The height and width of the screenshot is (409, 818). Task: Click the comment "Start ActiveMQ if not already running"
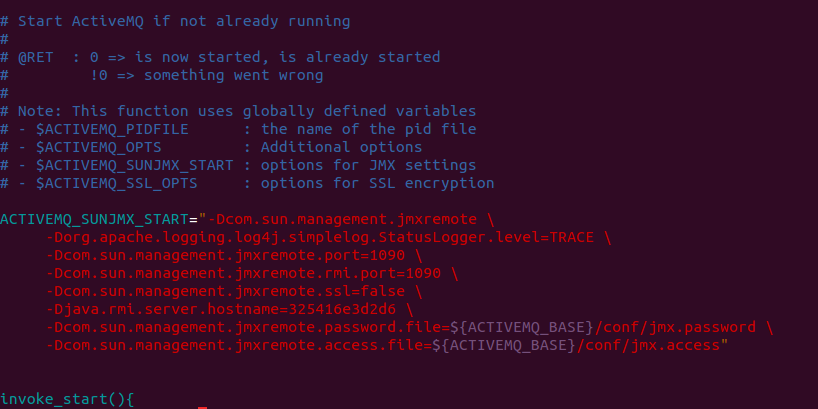[x=184, y=21]
